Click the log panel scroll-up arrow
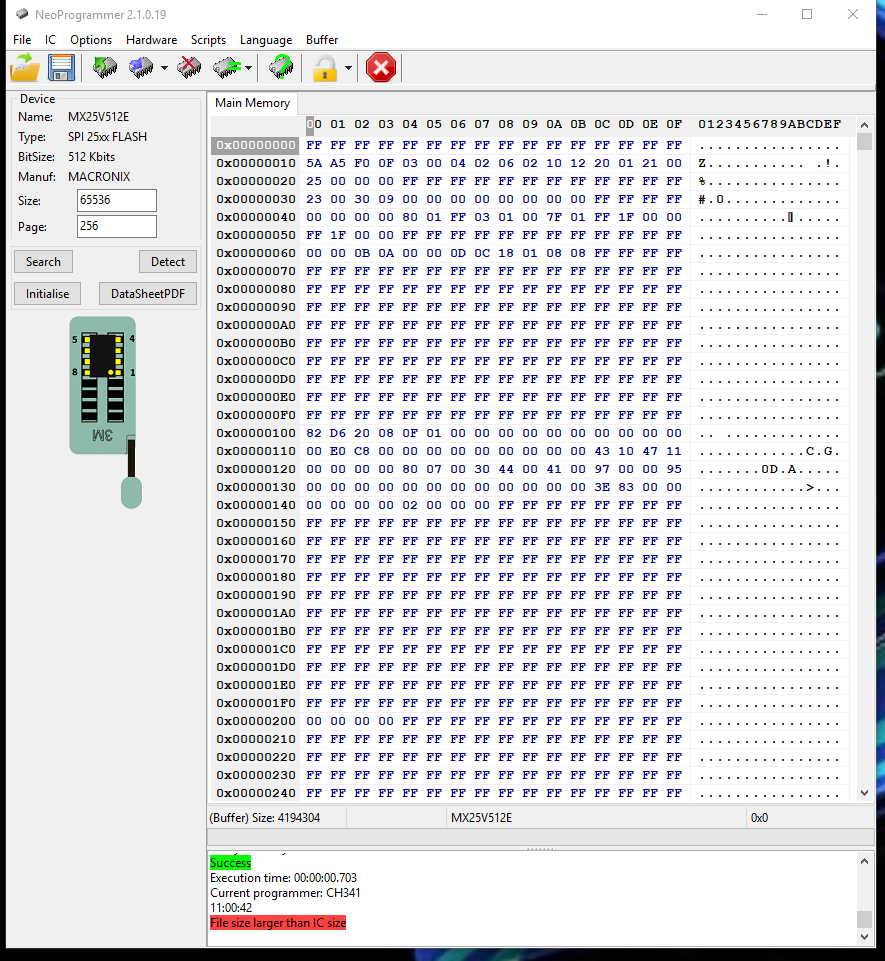This screenshot has height=961, width=885. (864, 861)
